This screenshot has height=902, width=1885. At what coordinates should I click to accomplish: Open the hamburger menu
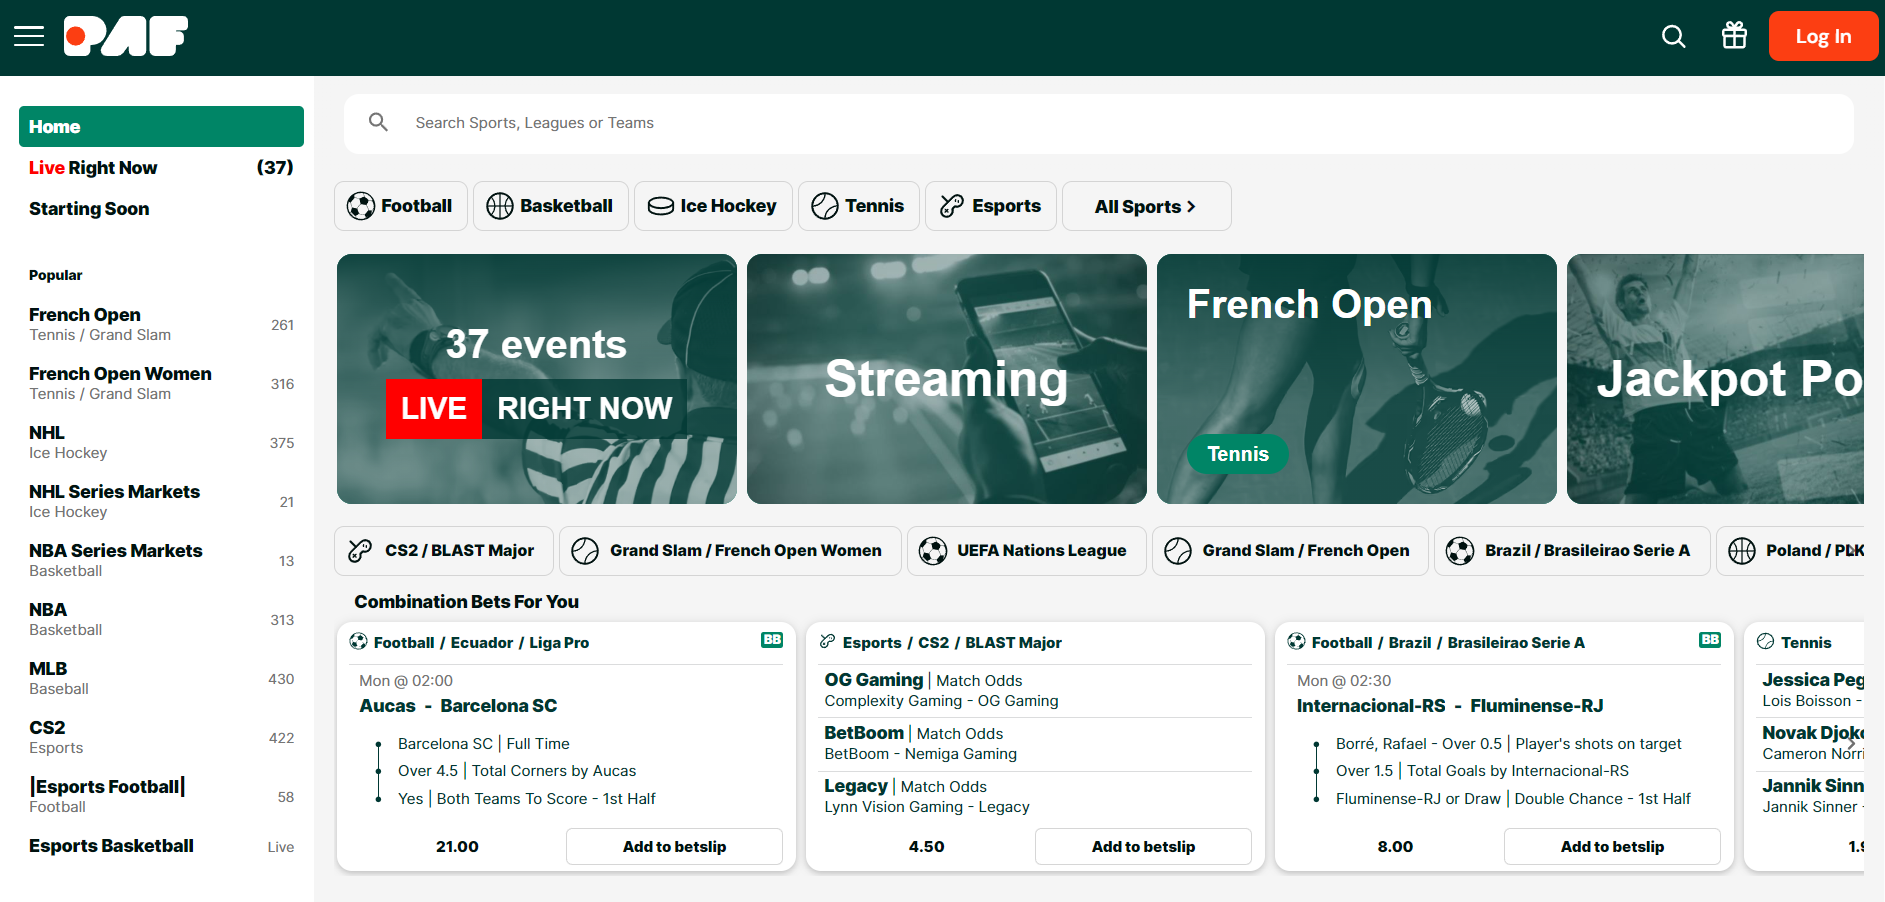coord(29,37)
